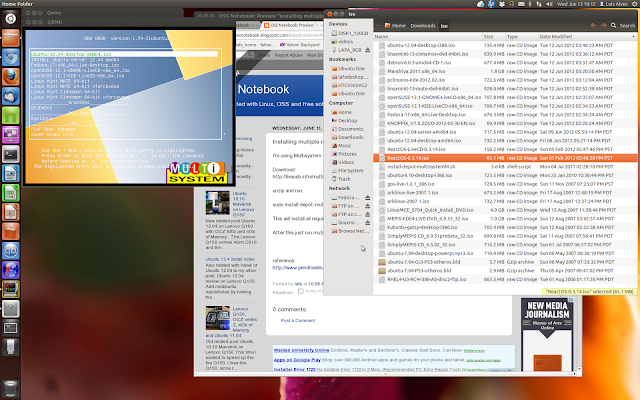Open the messaging envelope indicator
Image resolution: width=640 pixels, height=400 pixels.
click(x=521, y=4)
